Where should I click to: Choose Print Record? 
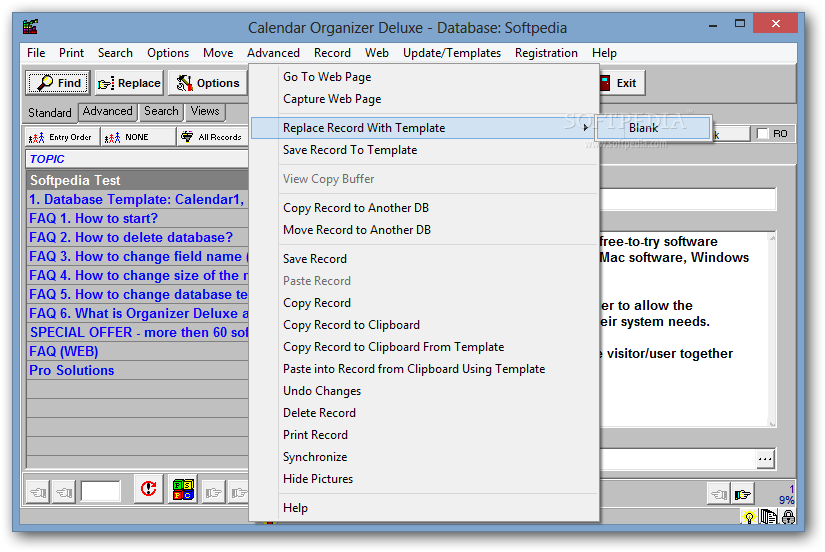click(424, 435)
